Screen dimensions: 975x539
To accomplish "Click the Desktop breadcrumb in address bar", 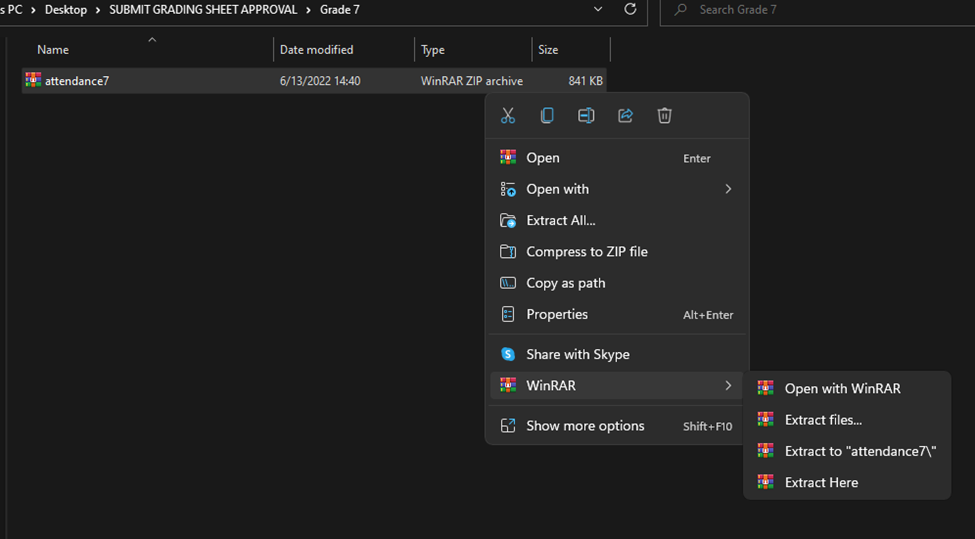I will (65, 10).
